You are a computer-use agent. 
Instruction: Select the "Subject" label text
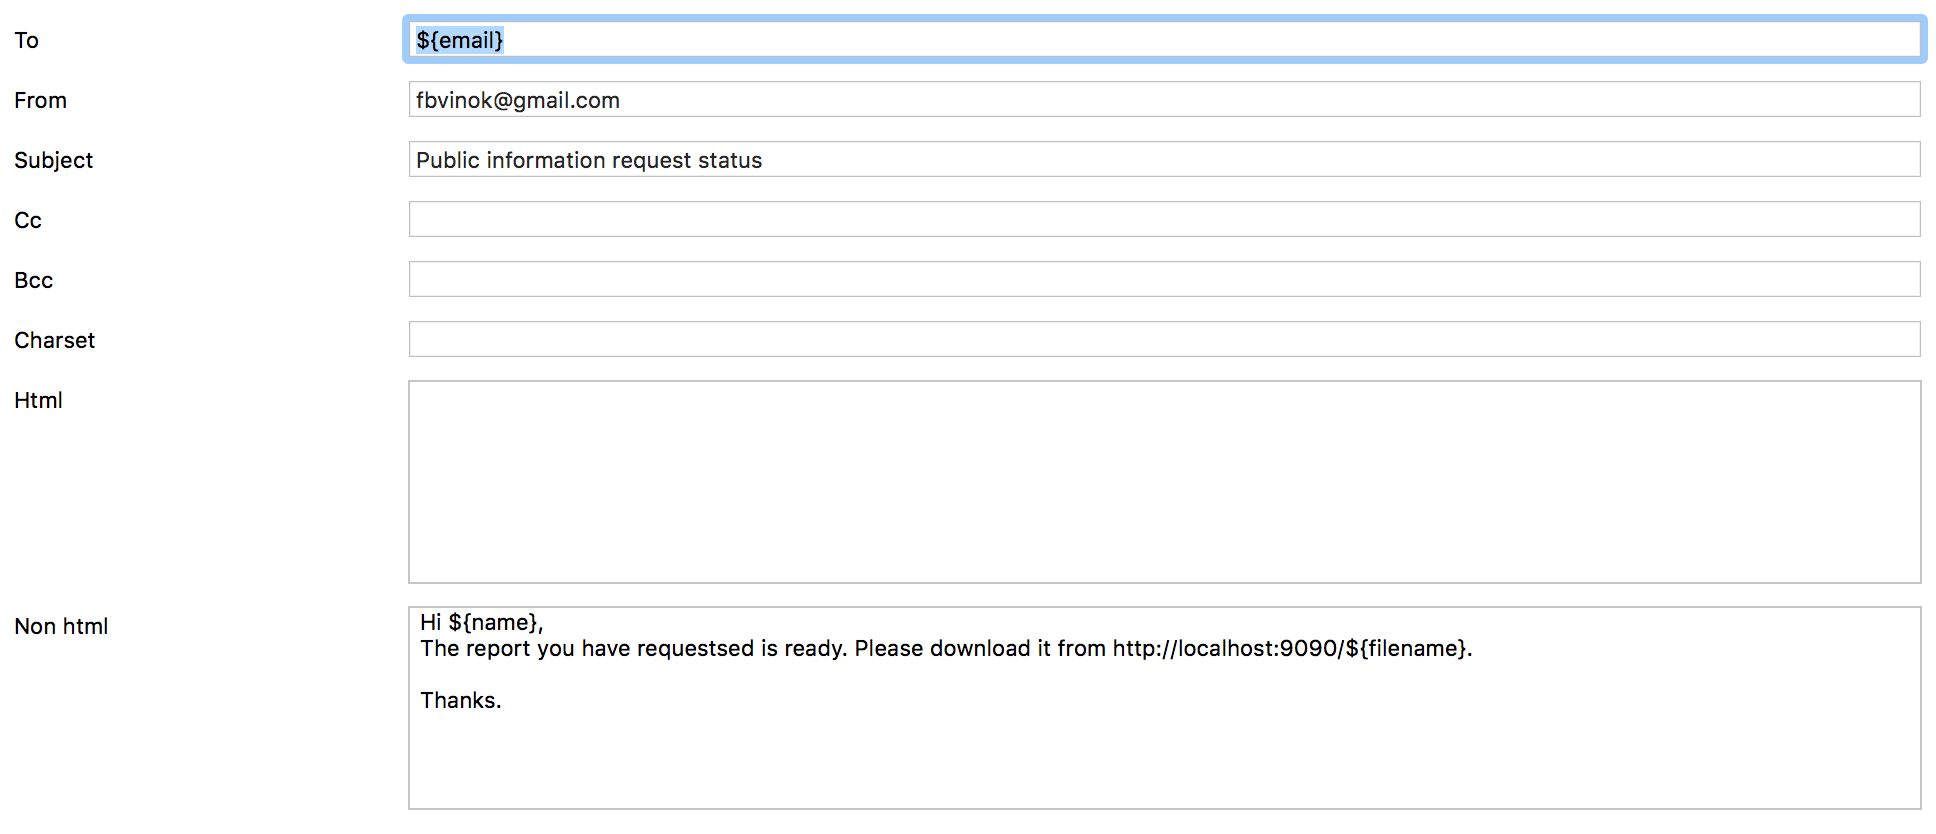tap(54, 161)
